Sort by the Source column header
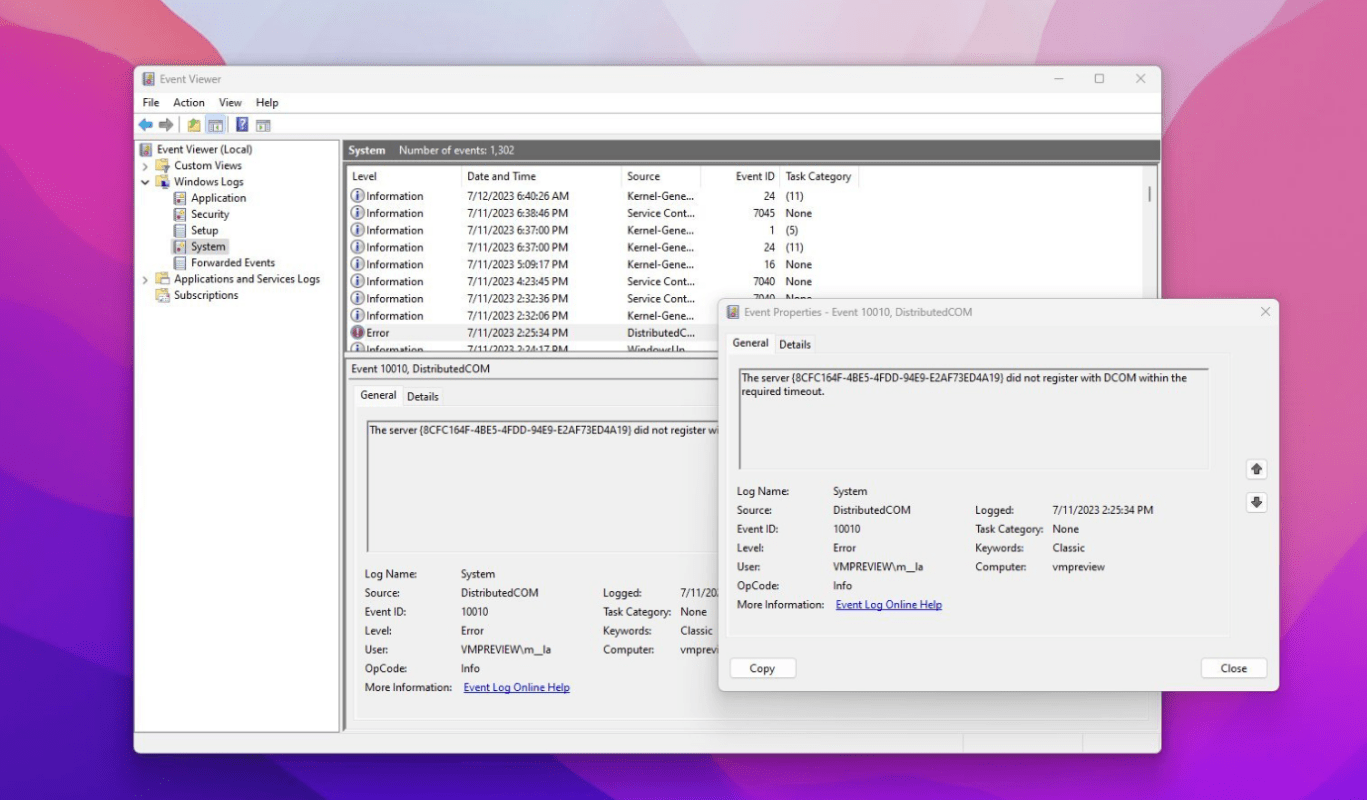Screen dimensions: 1367x800 point(661,176)
